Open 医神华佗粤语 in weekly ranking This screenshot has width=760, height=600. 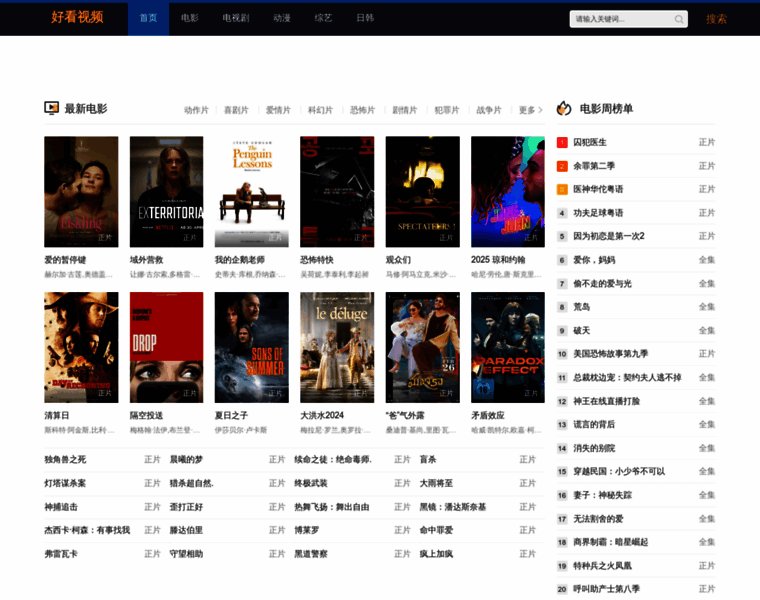[598, 189]
